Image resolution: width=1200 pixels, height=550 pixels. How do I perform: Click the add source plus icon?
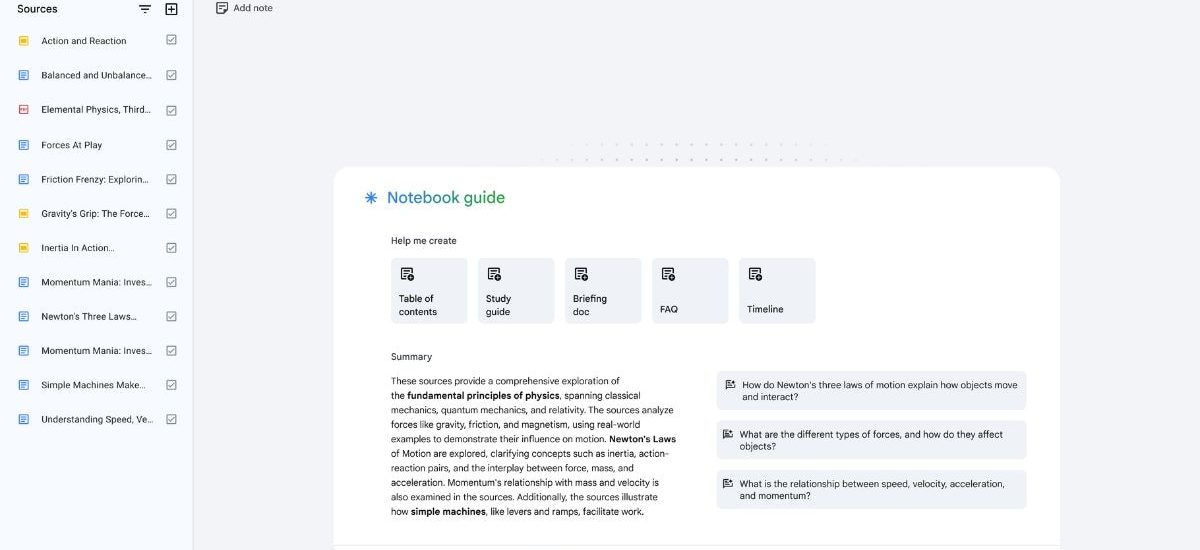point(171,9)
